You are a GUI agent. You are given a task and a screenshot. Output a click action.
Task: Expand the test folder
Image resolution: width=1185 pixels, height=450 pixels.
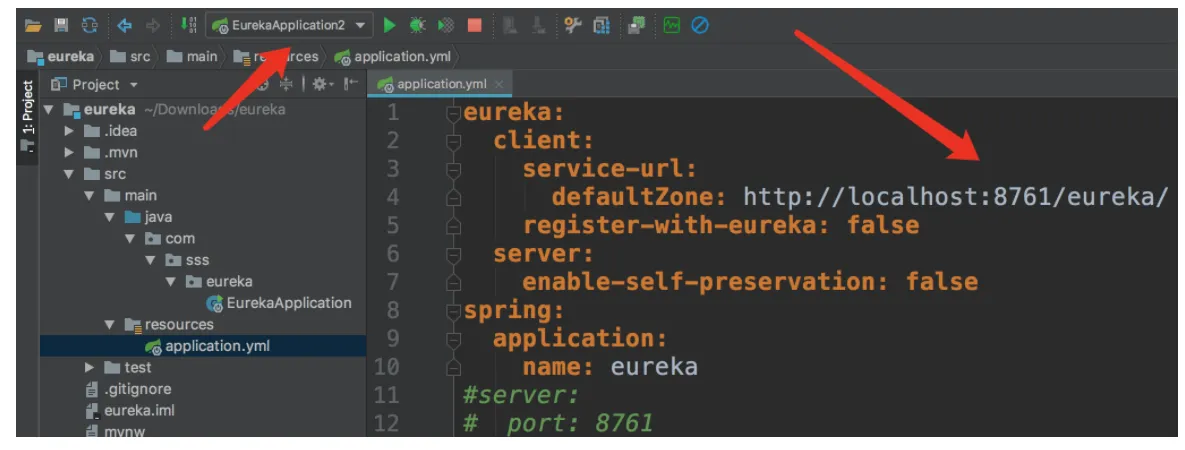coord(90,368)
